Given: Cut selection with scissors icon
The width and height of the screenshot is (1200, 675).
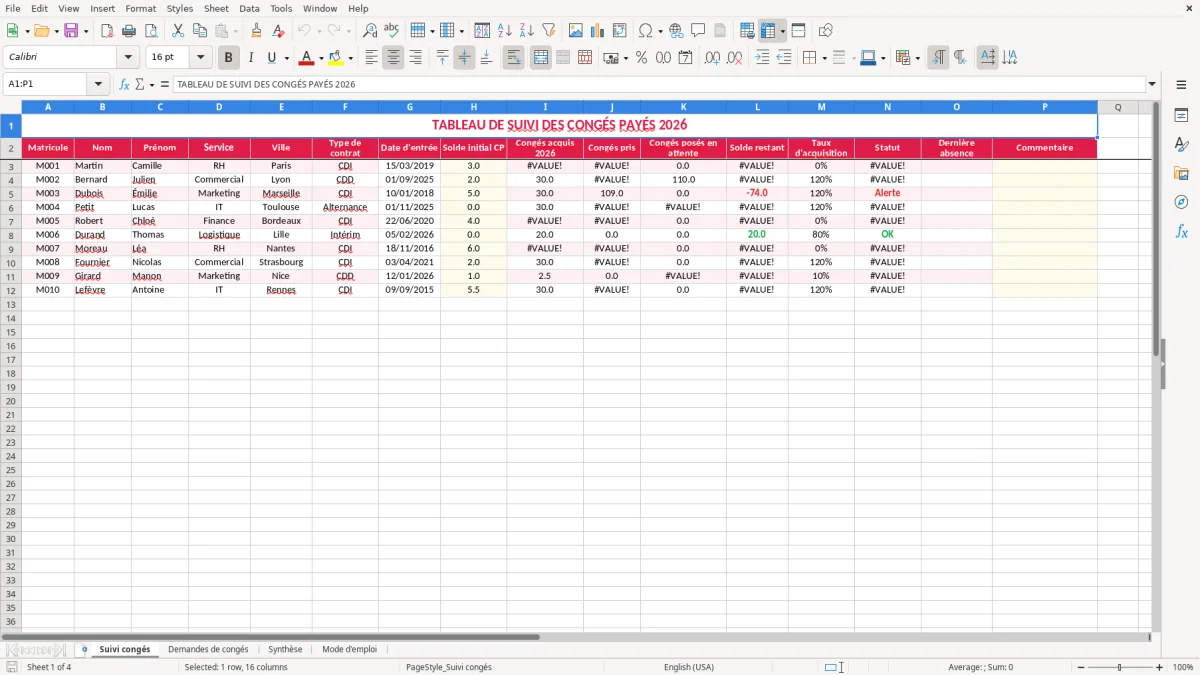Looking at the screenshot, I should [x=178, y=31].
